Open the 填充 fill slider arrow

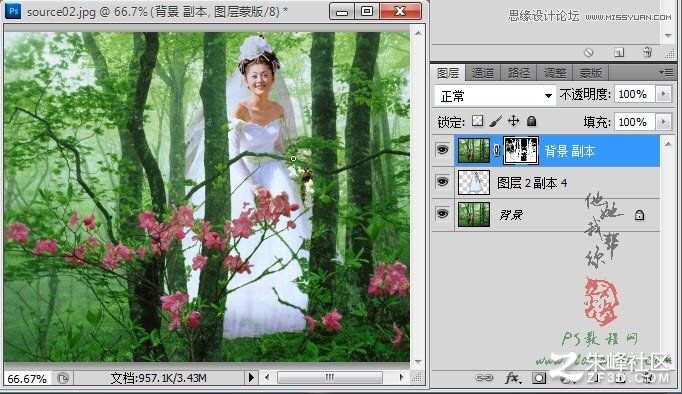pyautogui.click(x=664, y=122)
